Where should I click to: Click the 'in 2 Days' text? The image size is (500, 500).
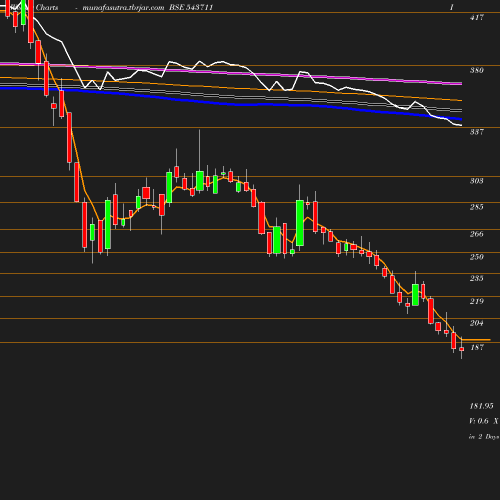click(x=484, y=437)
